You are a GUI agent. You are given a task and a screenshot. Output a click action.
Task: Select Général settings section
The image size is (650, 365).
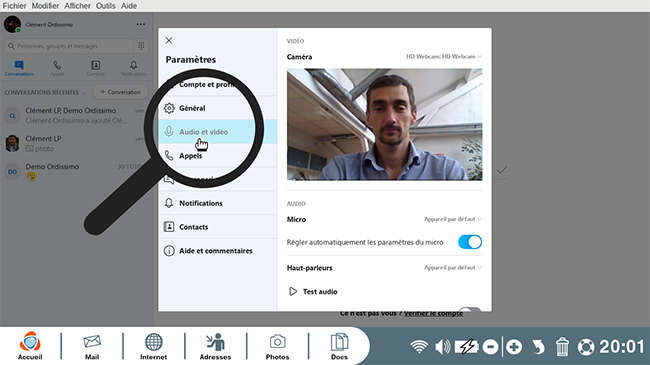click(x=218, y=108)
